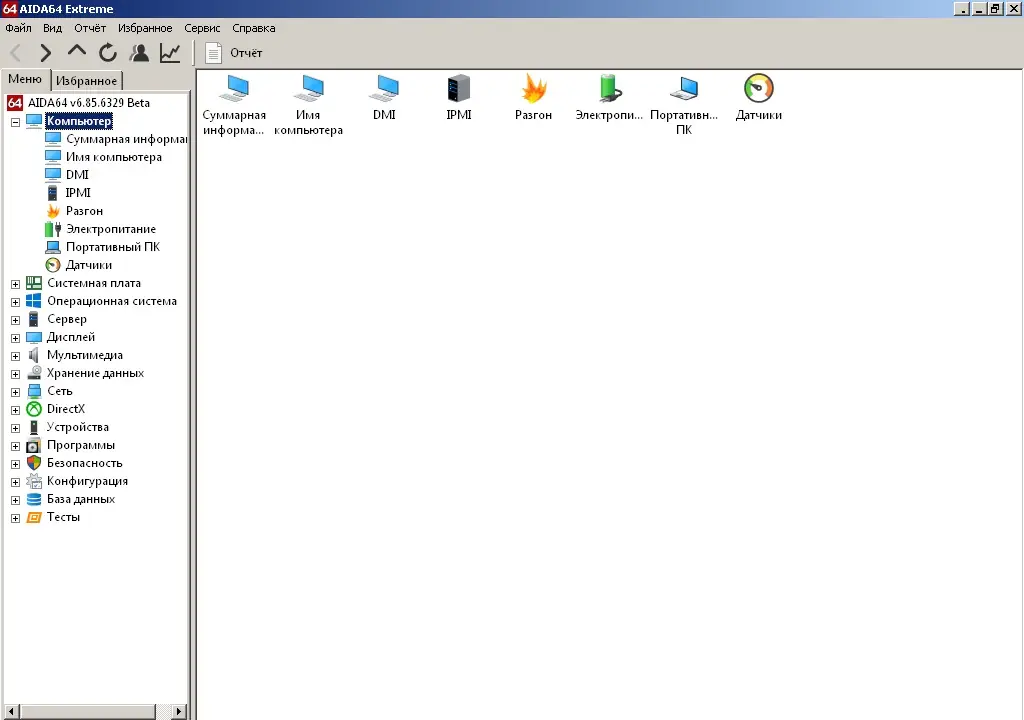Viewport: 1024px width, 720px height.
Task: Expand the Безопасность branch
Action: [x=15, y=464]
